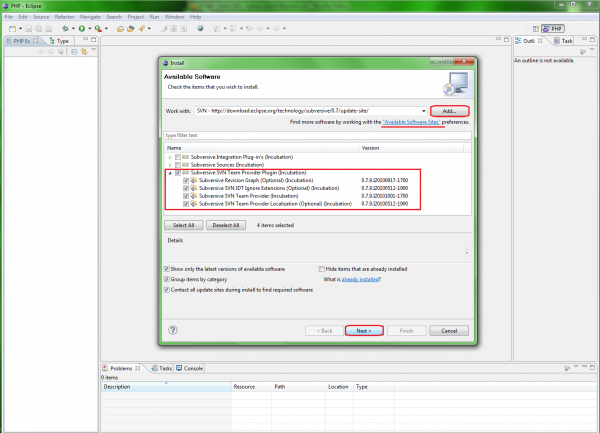600x433 pixels.
Task: Open the Refactor menu
Action: pyautogui.click(x=64, y=17)
